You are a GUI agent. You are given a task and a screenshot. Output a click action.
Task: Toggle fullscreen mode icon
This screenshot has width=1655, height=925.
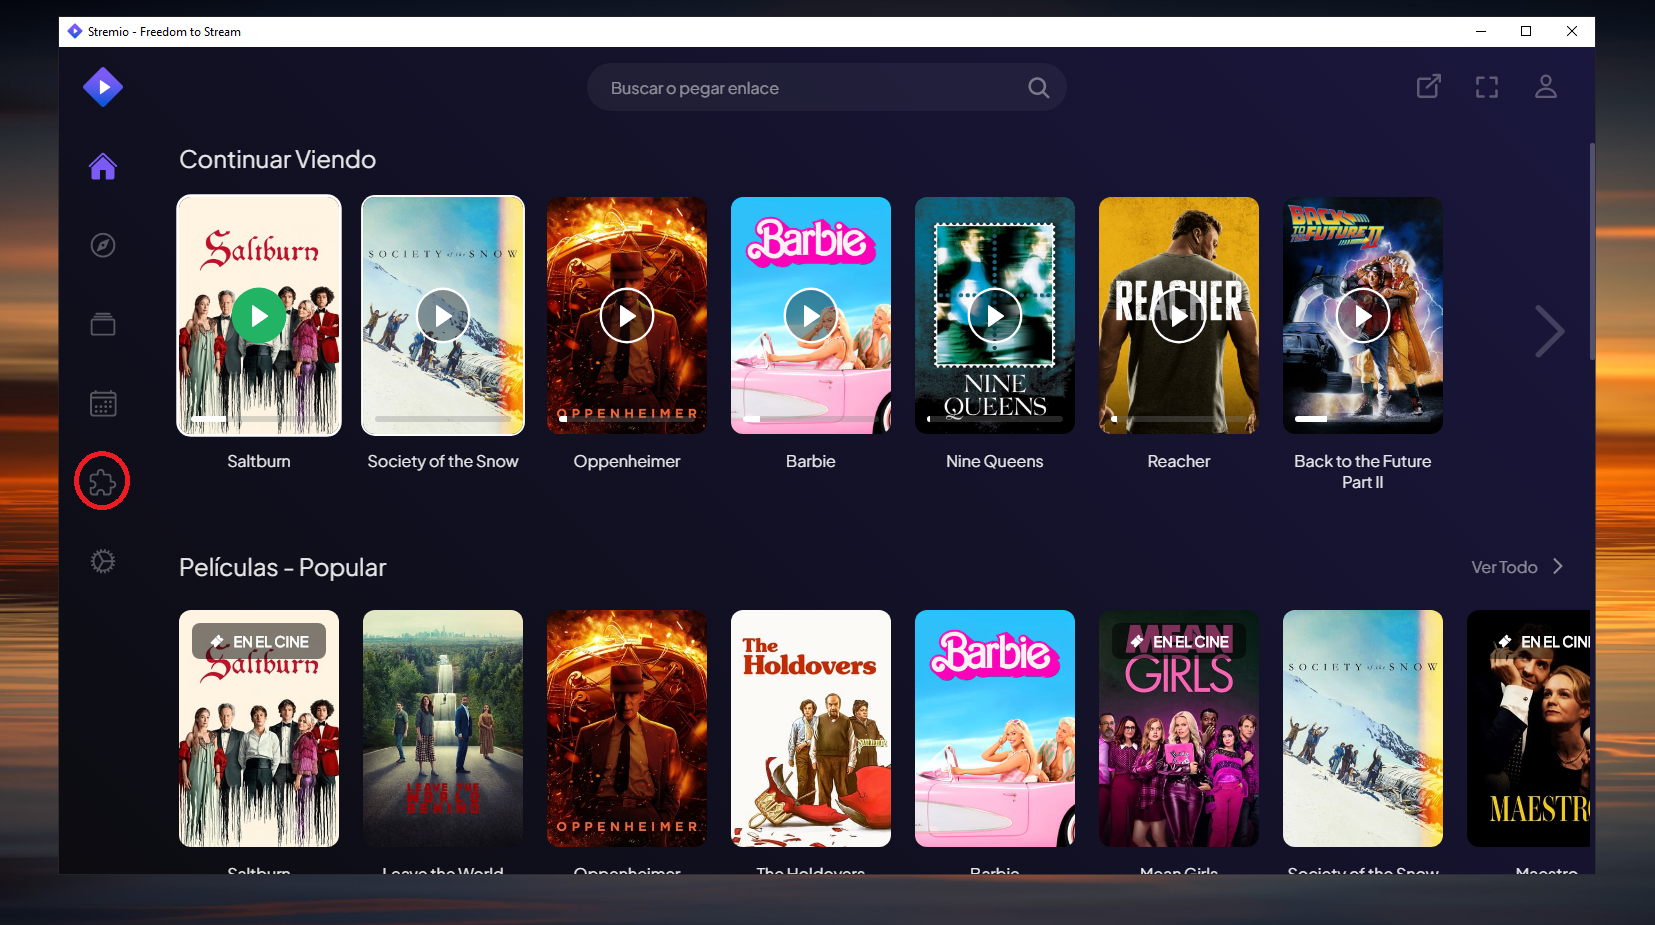pos(1487,87)
